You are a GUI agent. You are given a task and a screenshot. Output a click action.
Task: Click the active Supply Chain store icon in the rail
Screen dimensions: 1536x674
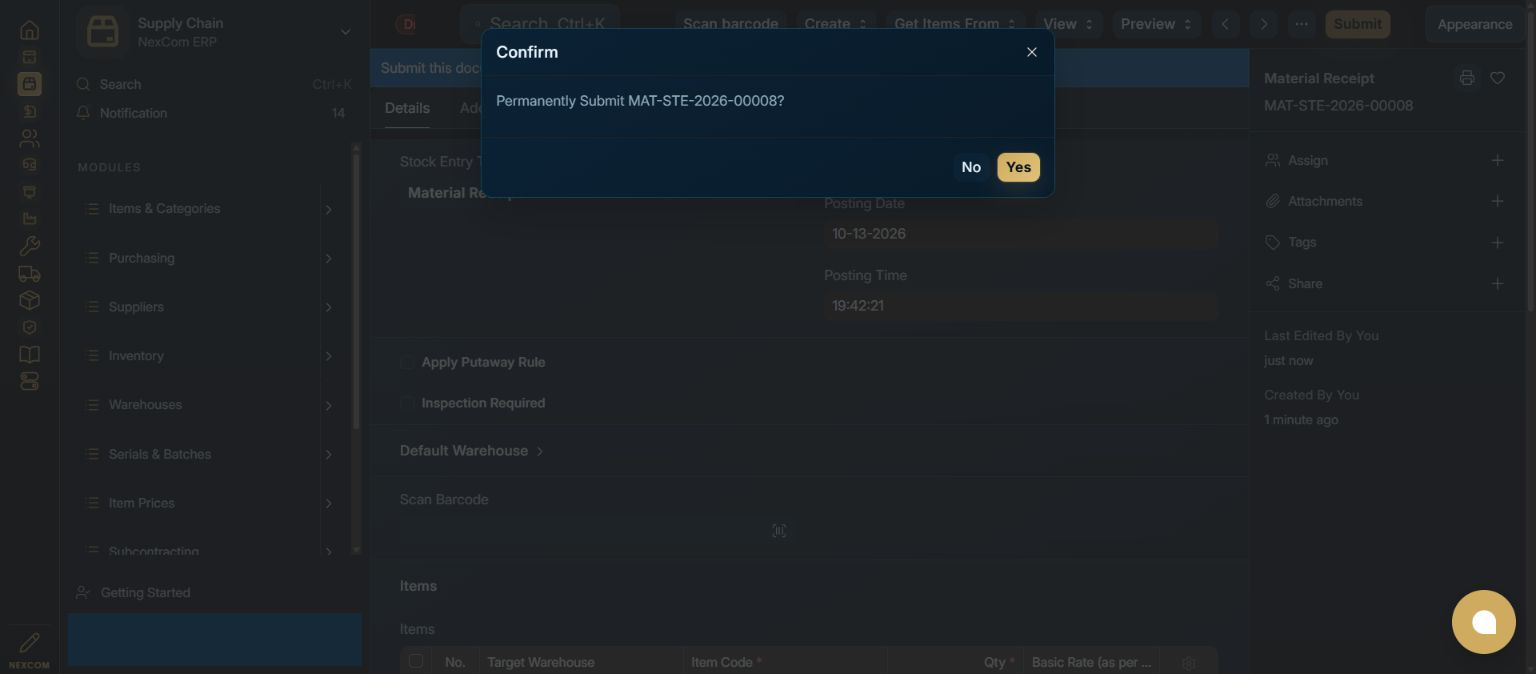click(x=29, y=84)
